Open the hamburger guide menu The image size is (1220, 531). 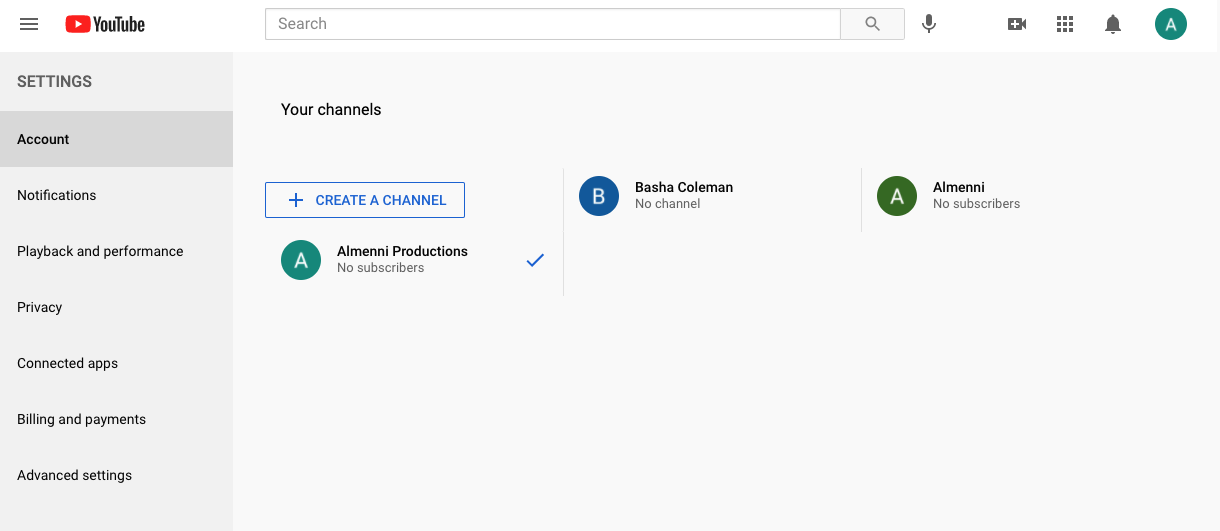click(29, 24)
